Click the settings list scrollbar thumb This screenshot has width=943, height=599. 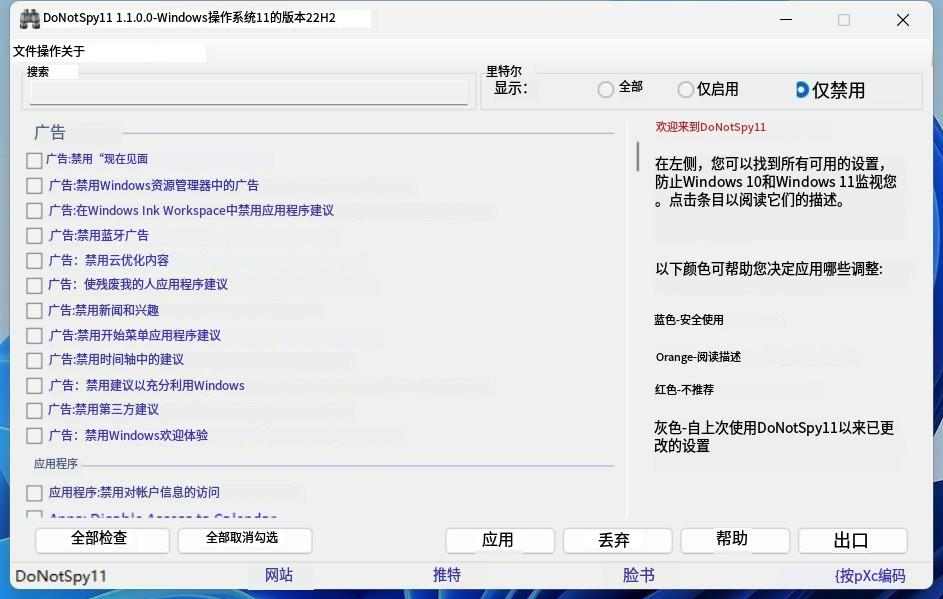click(x=637, y=156)
